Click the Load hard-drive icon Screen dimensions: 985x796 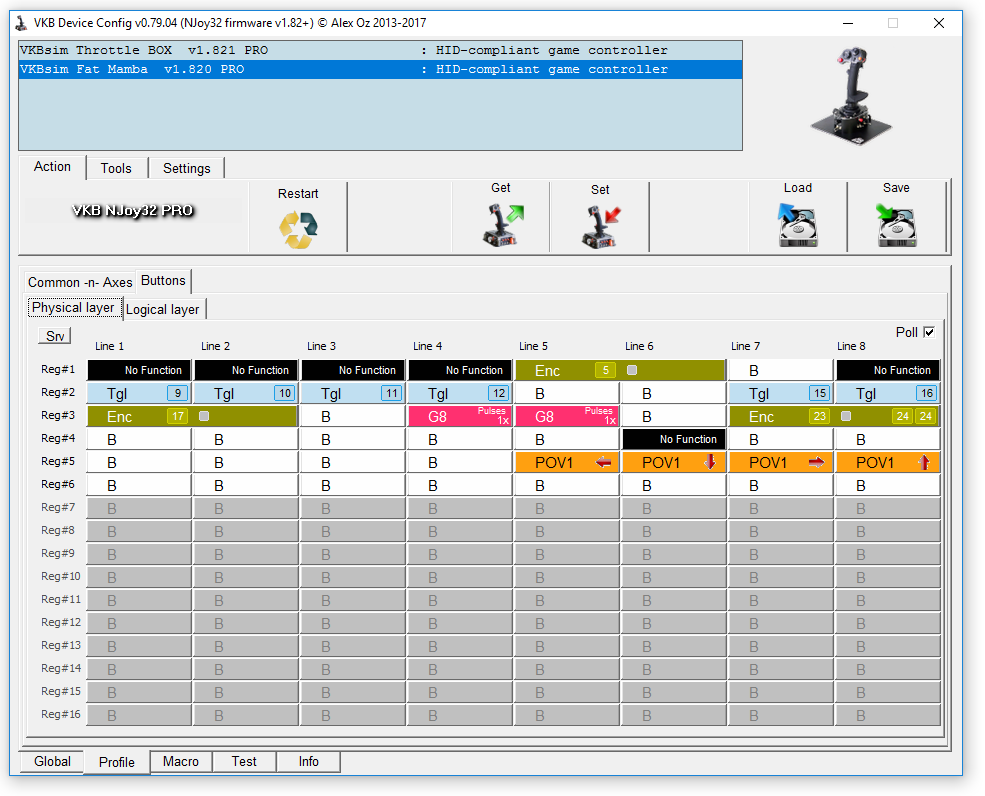click(x=798, y=225)
